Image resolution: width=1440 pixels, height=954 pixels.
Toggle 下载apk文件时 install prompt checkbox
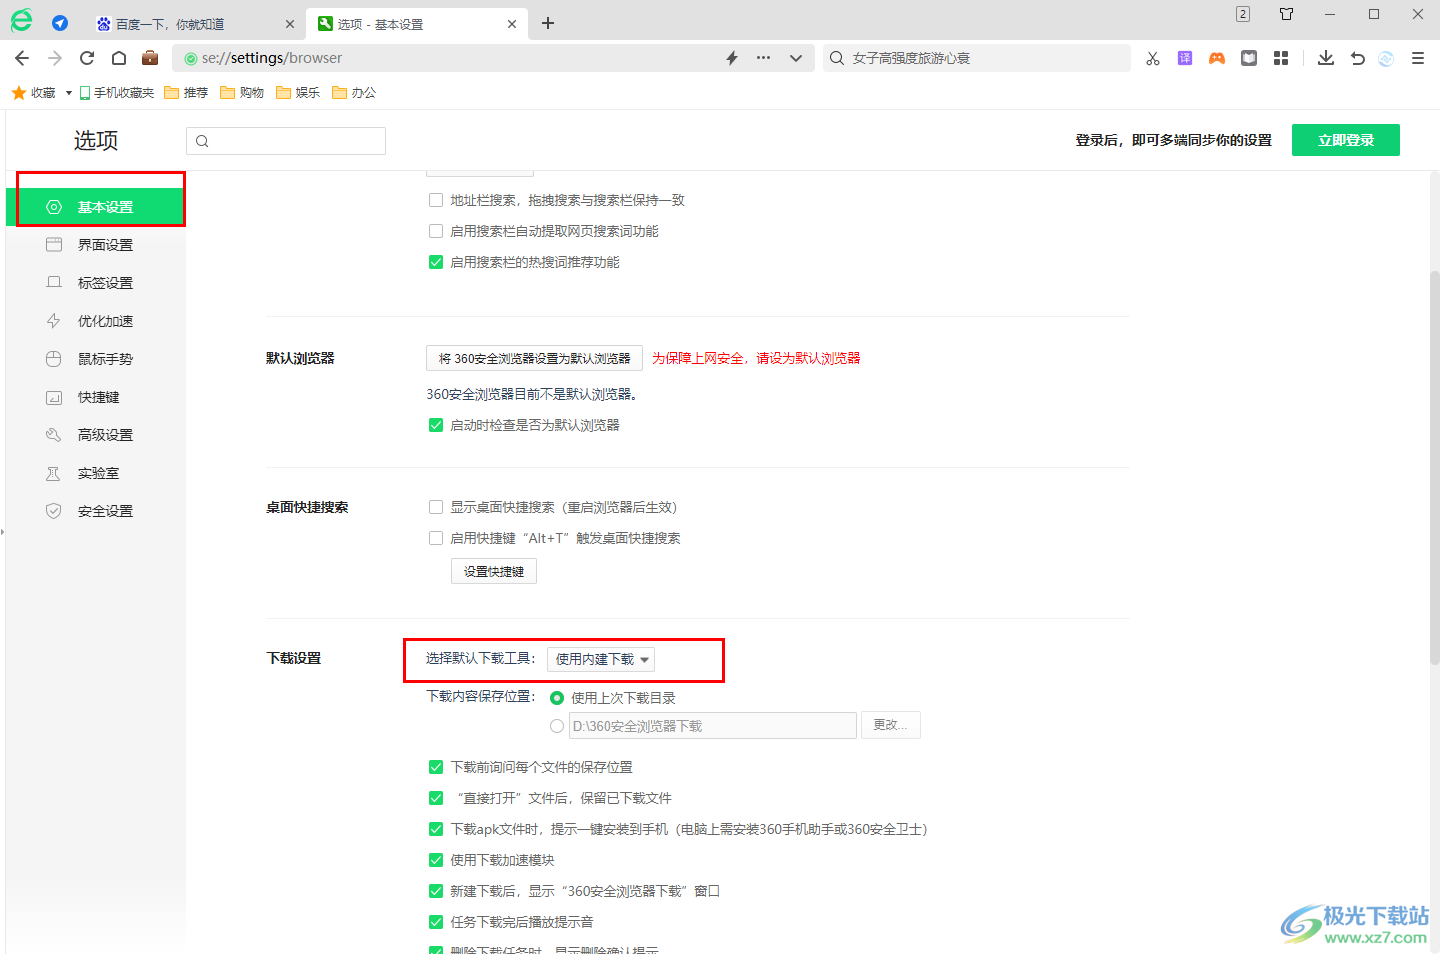coord(436,829)
